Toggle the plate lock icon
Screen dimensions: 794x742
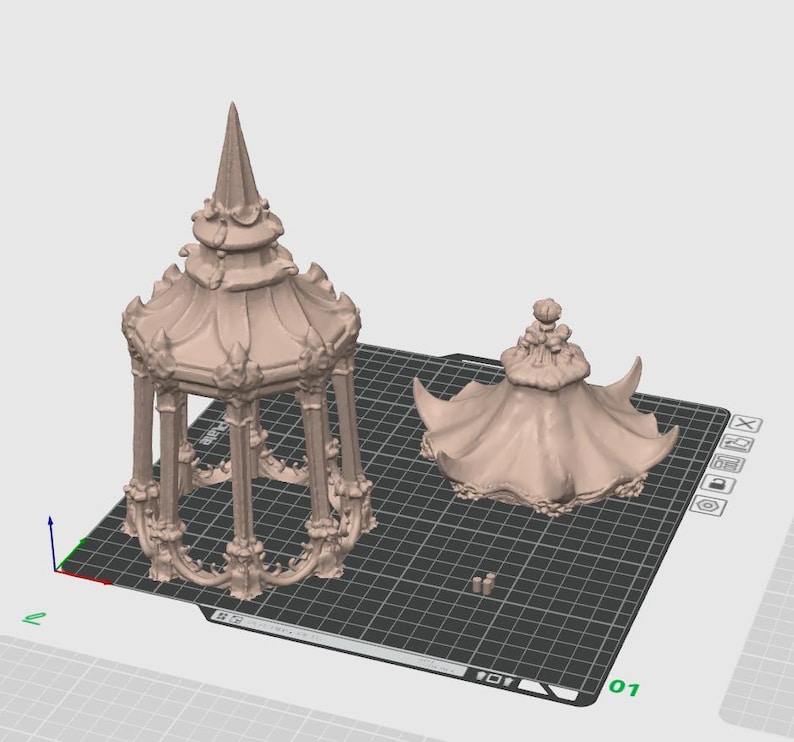click(x=719, y=484)
